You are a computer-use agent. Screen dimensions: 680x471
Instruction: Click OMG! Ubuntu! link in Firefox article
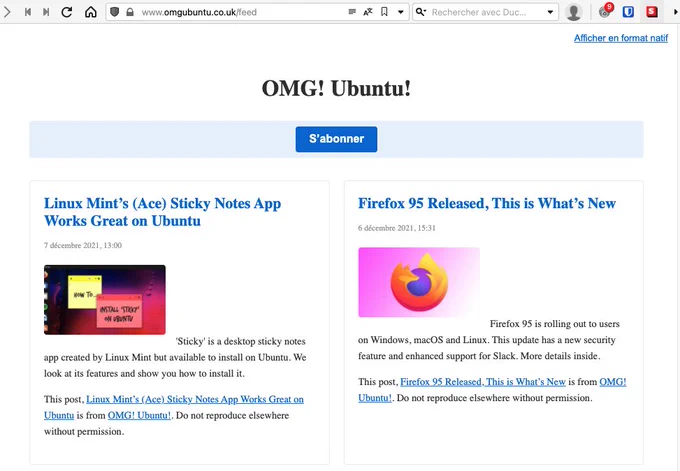[492, 390]
